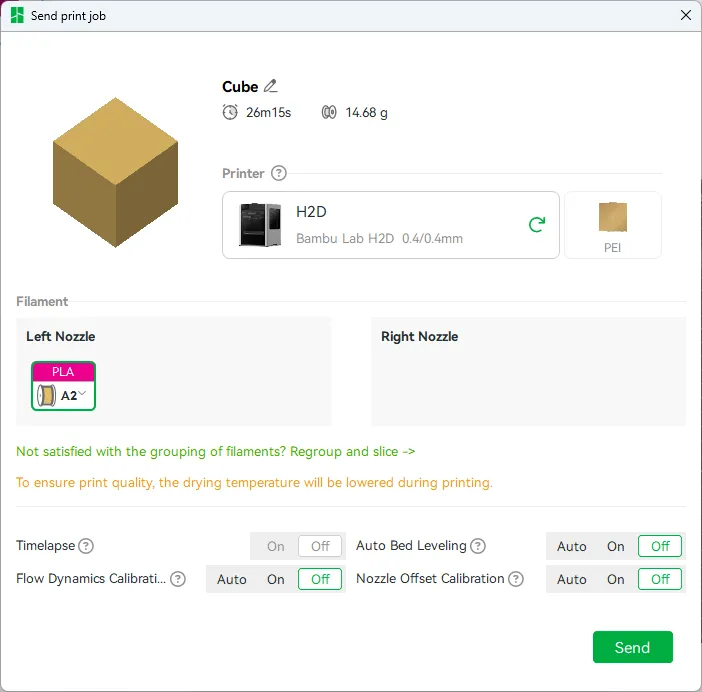Select the PEI build plate option
702x692 pixels.
612,225
